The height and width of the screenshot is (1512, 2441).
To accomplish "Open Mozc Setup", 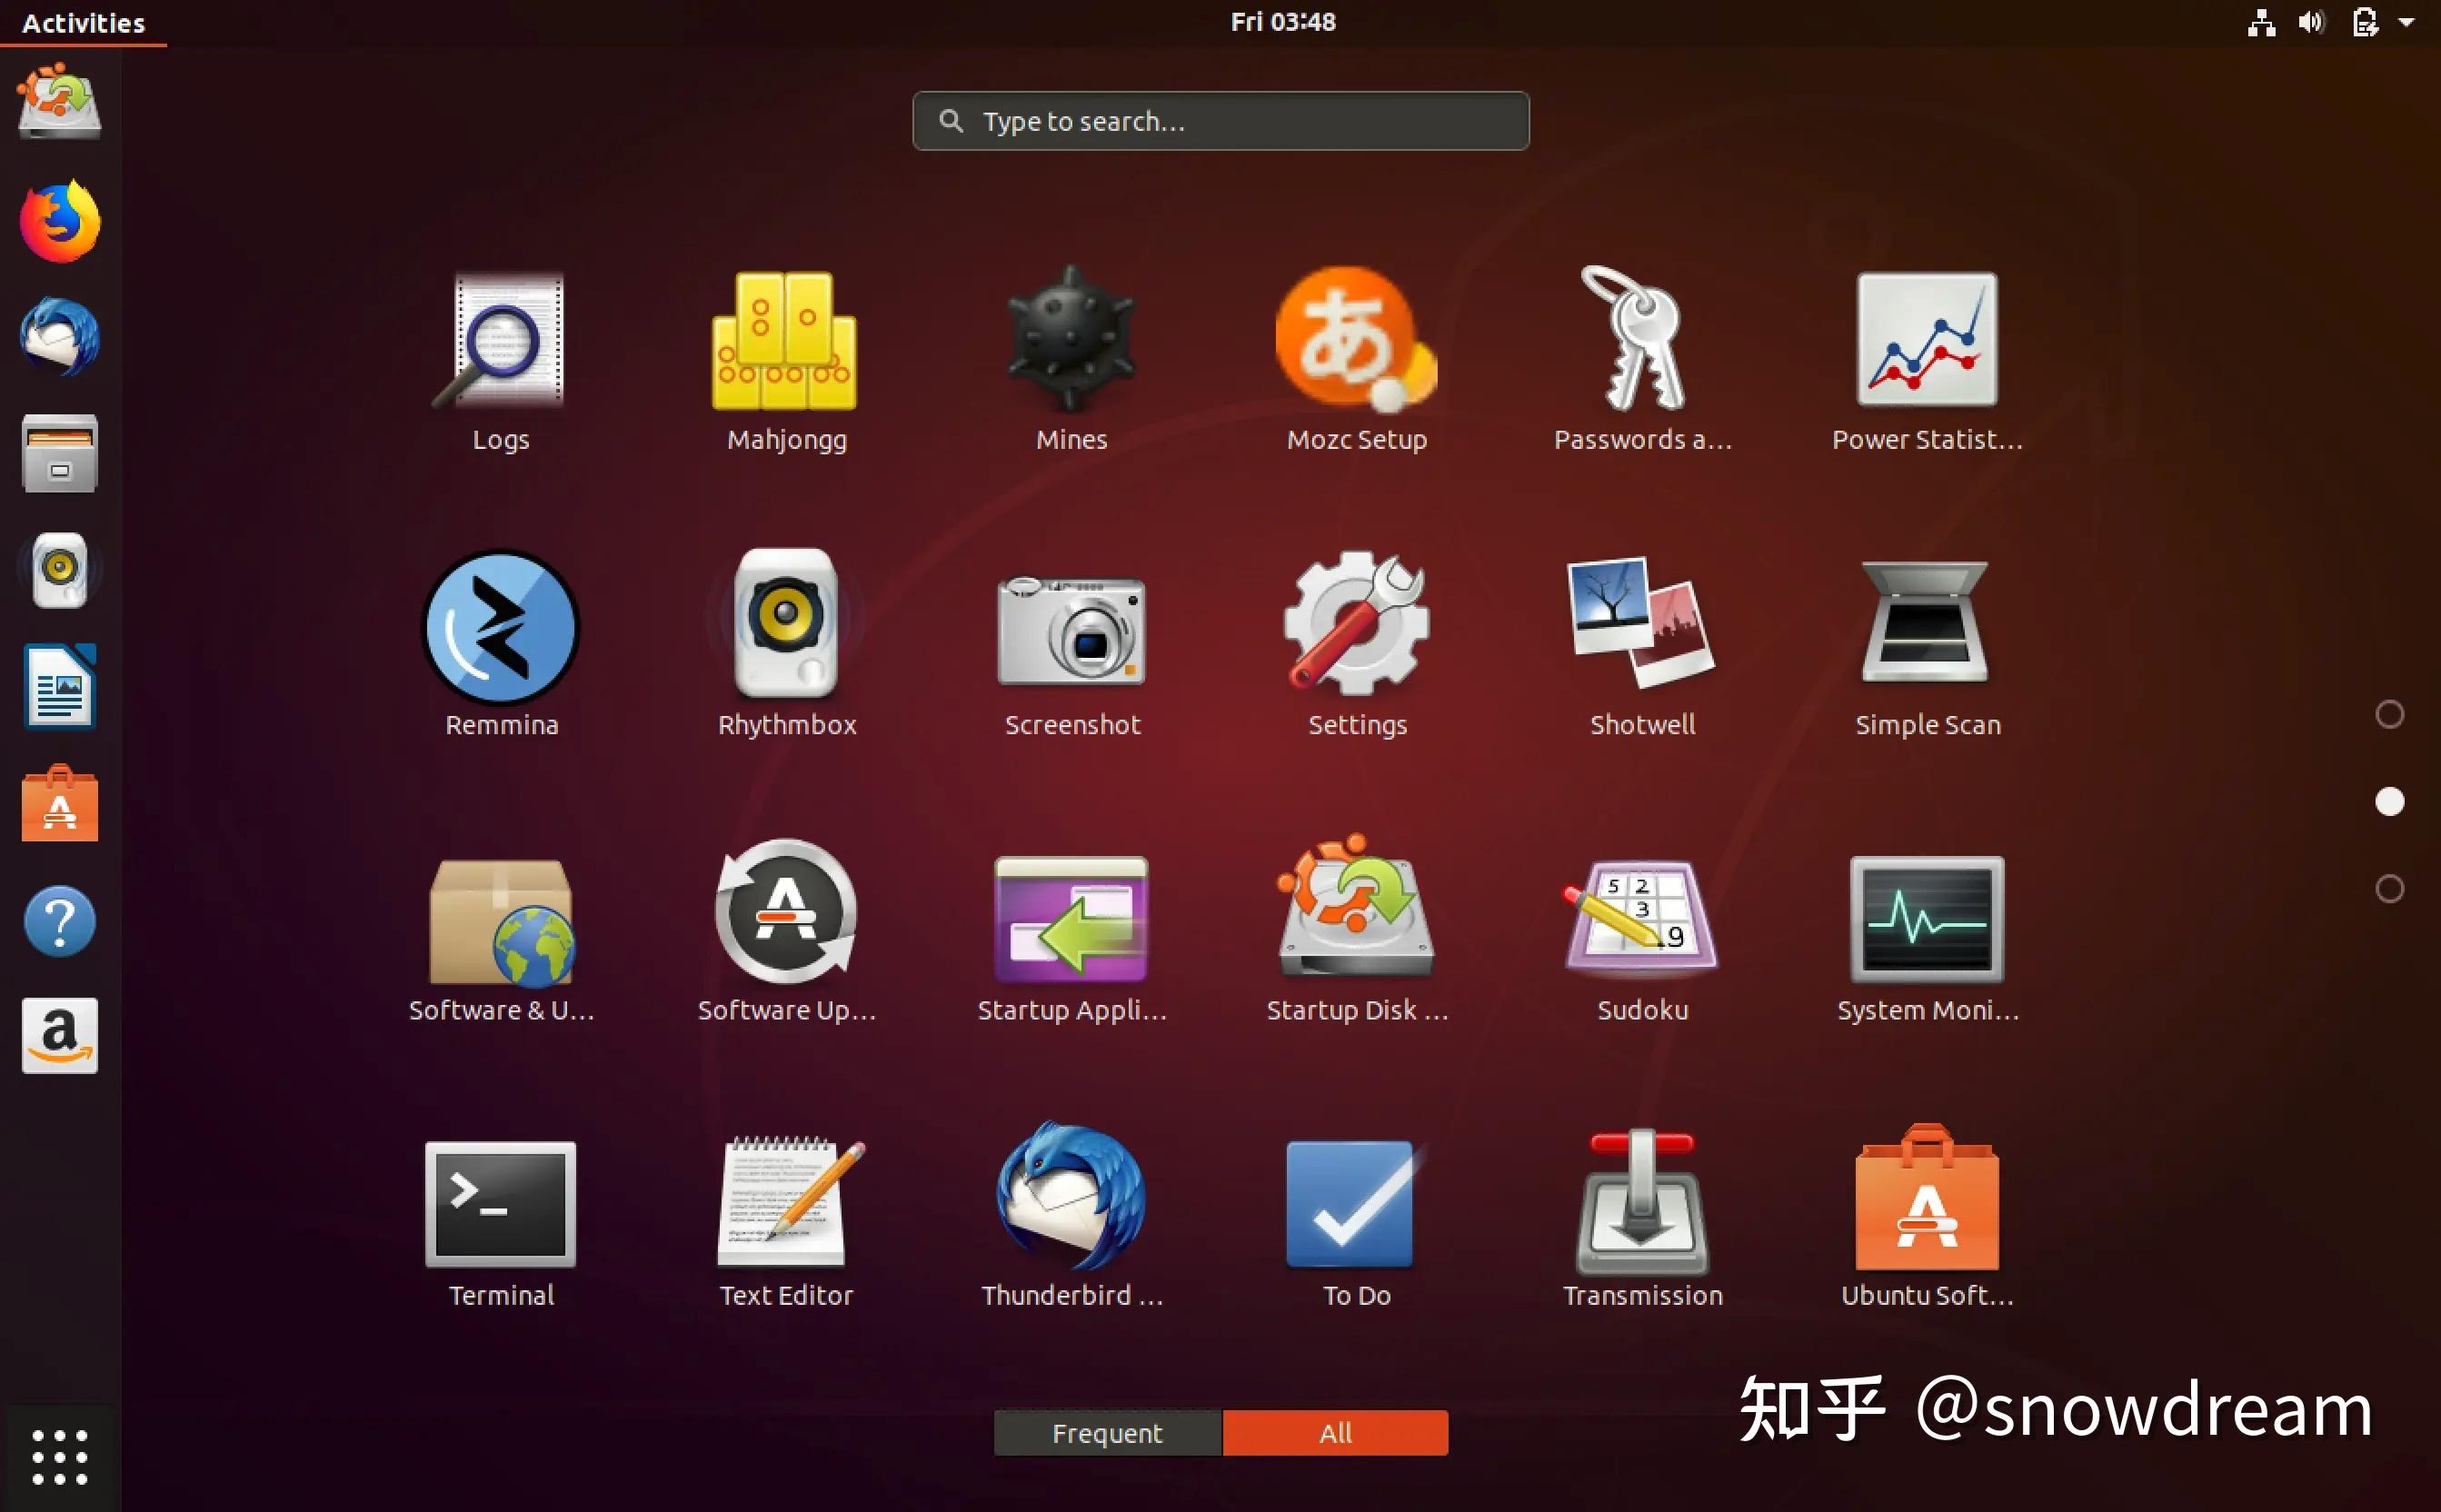I will (x=1357, y=360).
